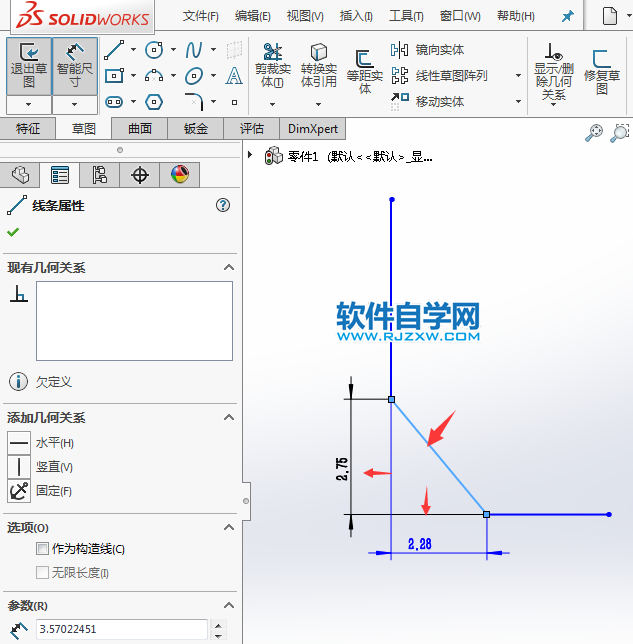Click the 修复草图 (Repair Sketch) button

602,70
